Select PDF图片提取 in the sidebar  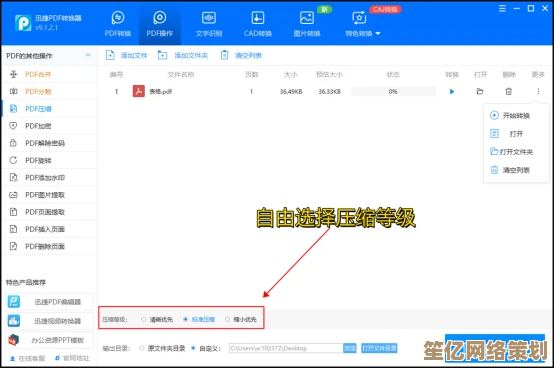49,195
